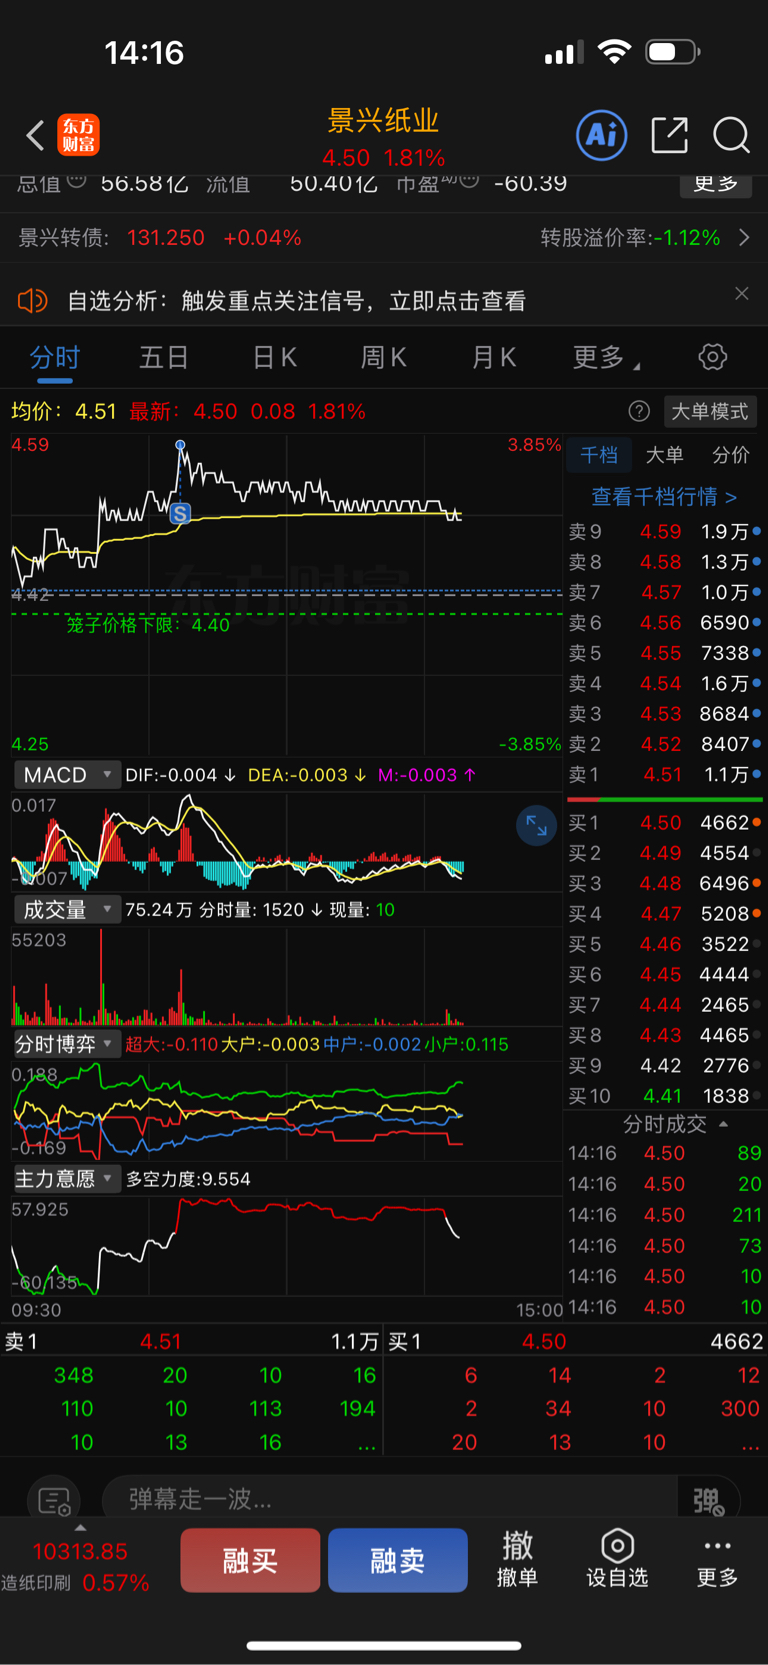Tap 造纸印刷 sector index 10313.85
This screenshot has width=768, height=1665.
[x=80, y=1552]
